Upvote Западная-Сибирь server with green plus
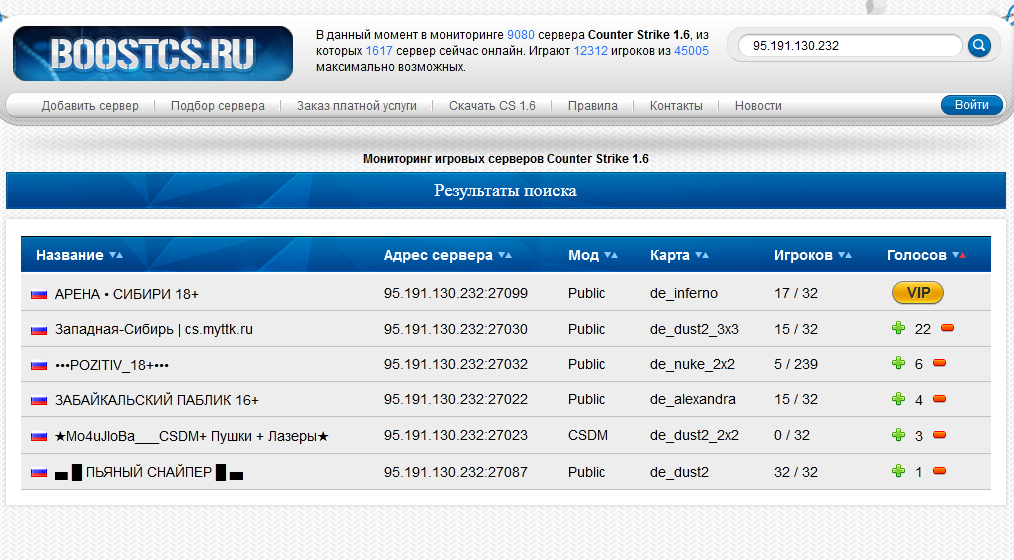Image resolution: width=1014 pixels, height=560 pixels. (898, 328)
